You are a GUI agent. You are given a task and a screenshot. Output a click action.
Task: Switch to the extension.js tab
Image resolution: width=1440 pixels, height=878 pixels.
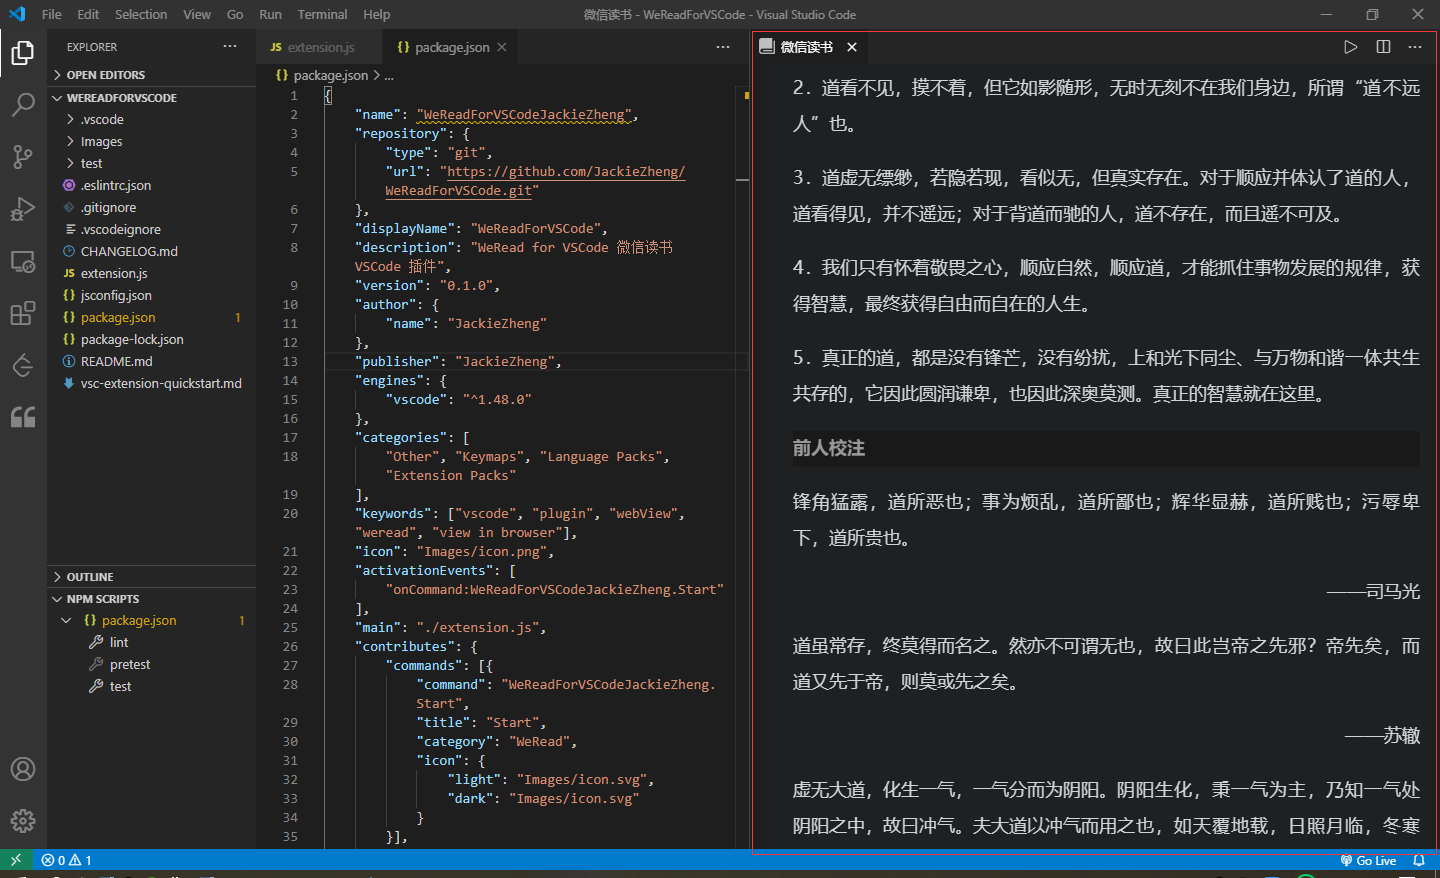point(320,47)
